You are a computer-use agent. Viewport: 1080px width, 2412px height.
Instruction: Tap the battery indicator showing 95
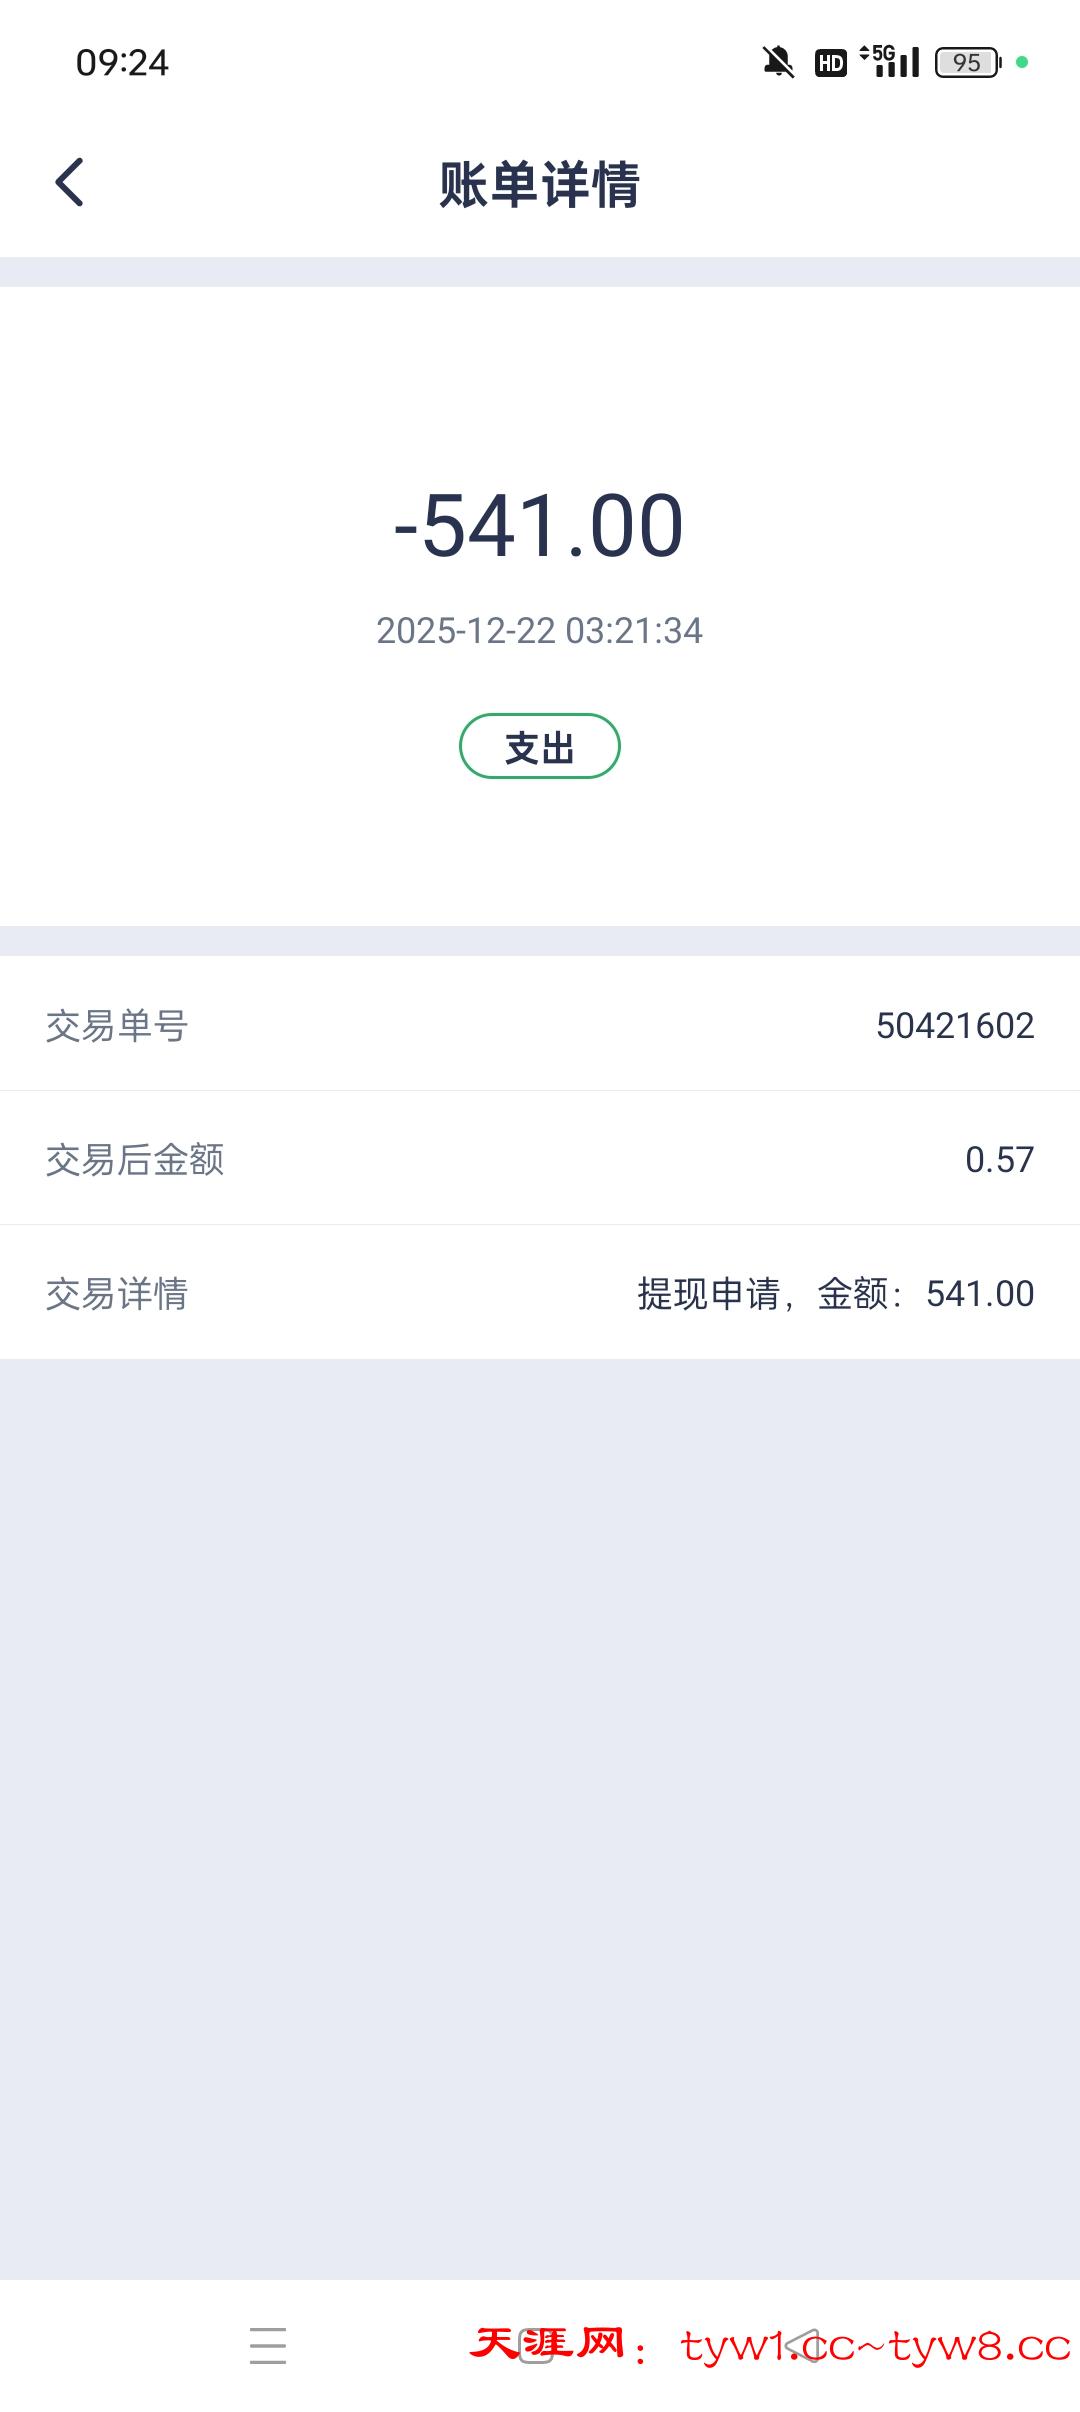(967, 63)
